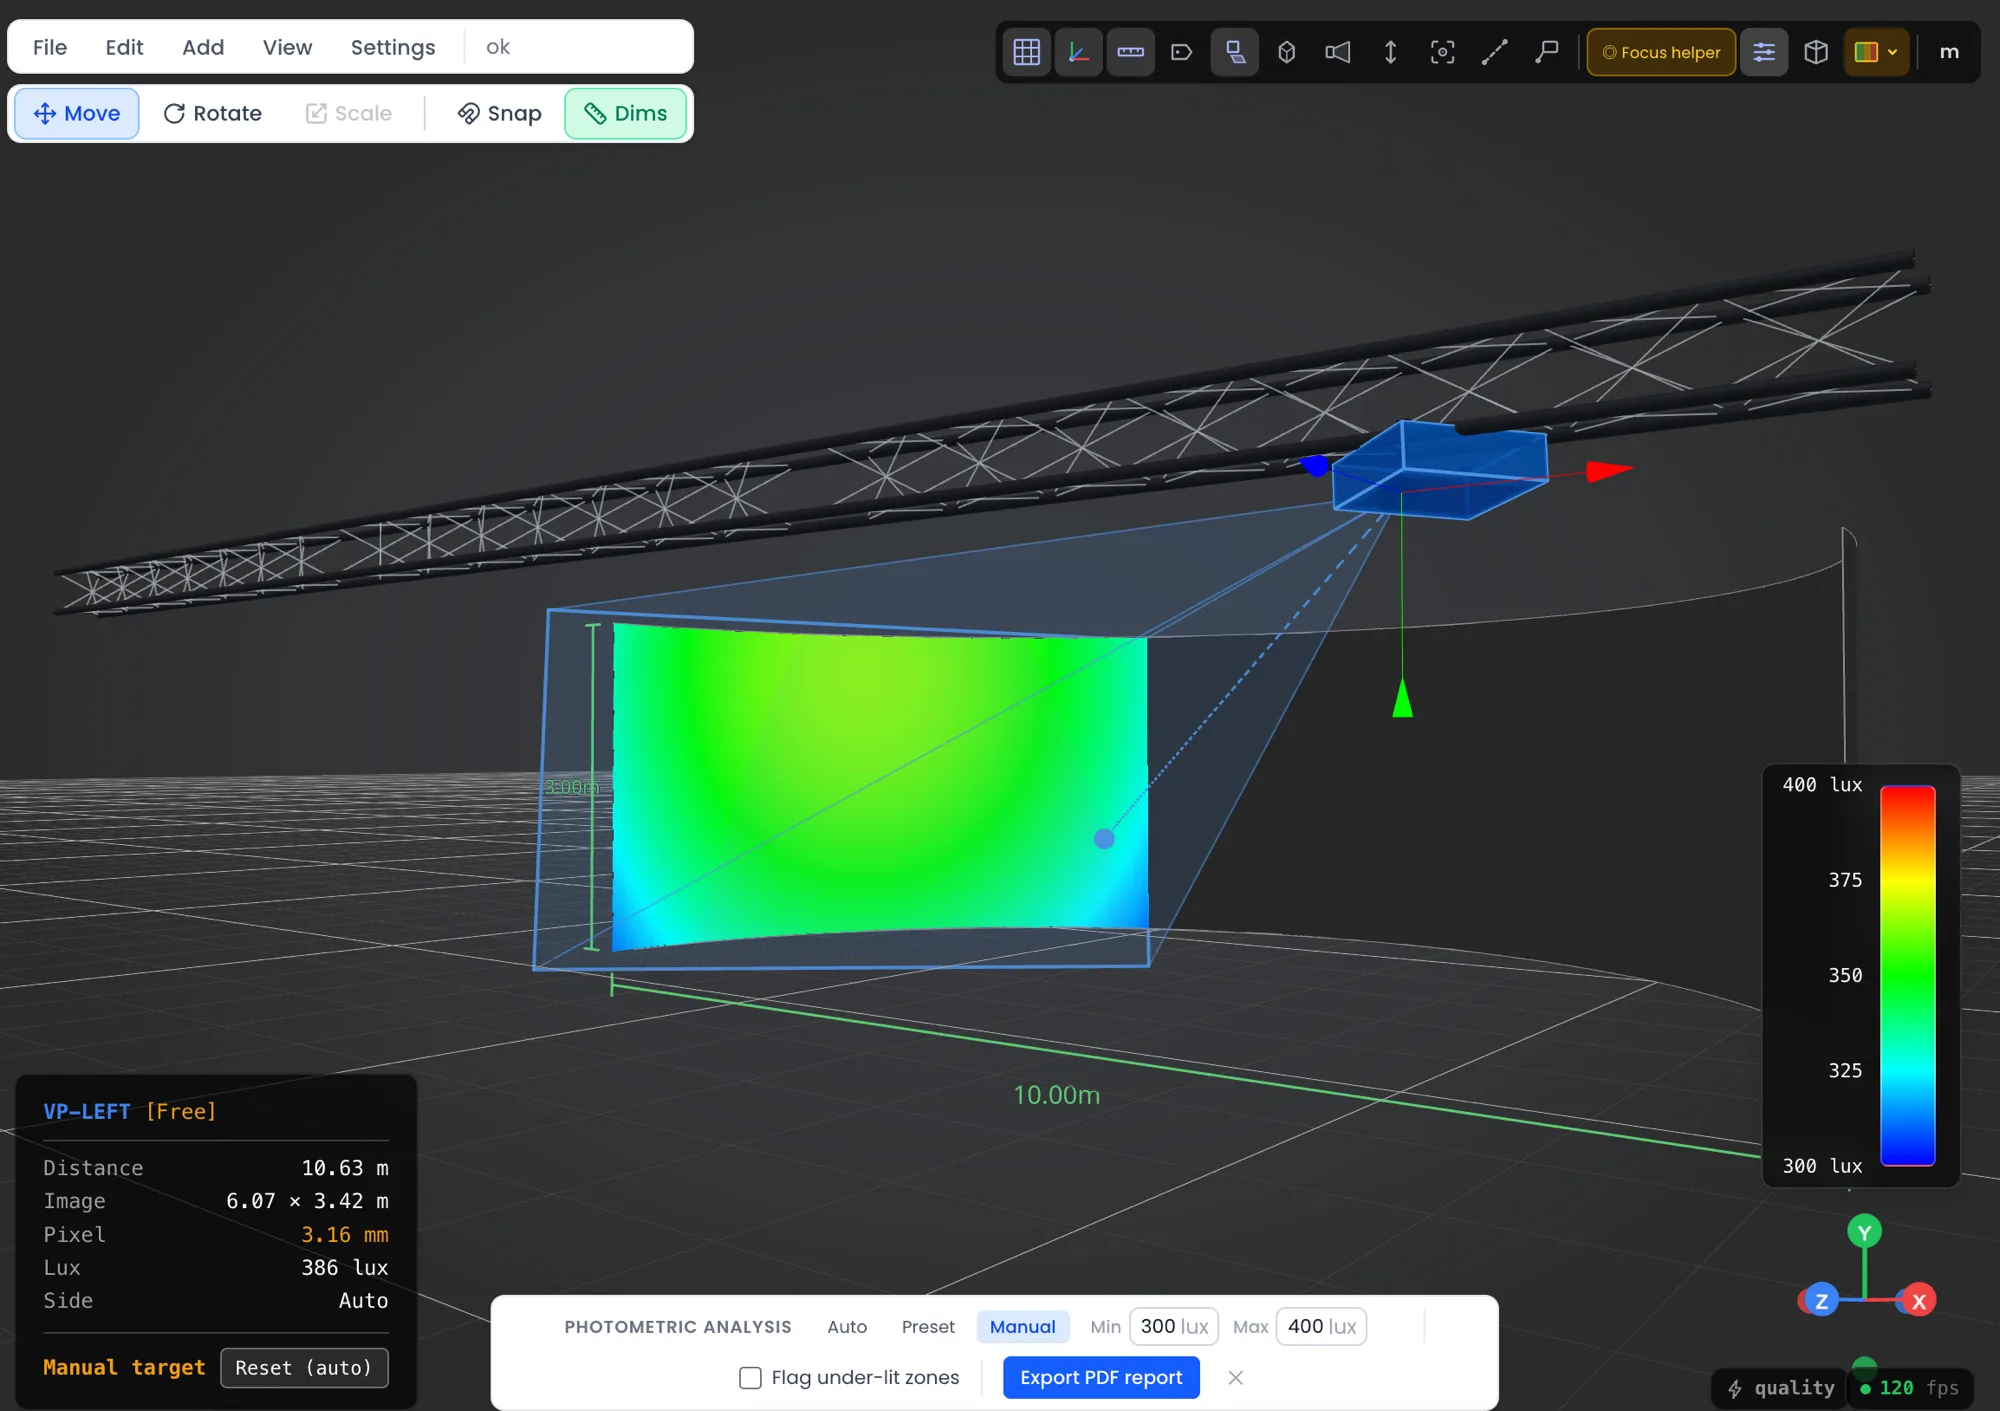
Task: Click the X axis on orientation gizmo
Action: [1918, 1301]
